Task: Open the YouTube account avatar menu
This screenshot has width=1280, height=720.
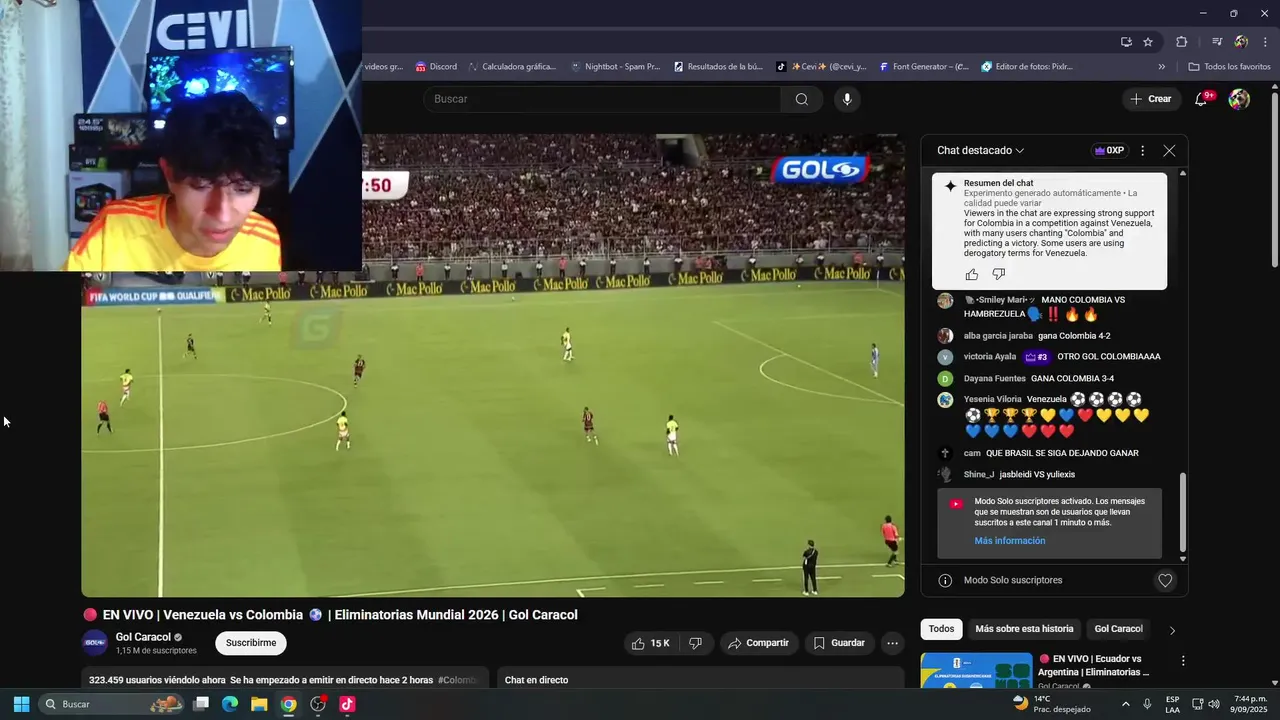Action: click(1239, 99)
